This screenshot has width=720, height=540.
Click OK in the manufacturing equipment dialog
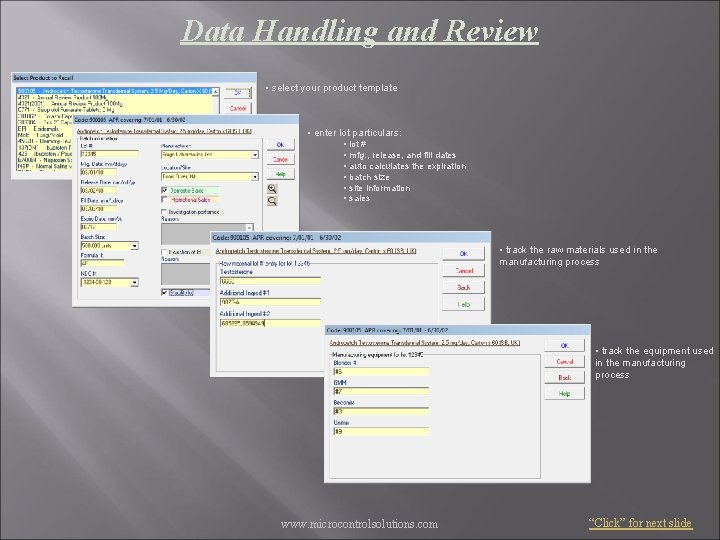click(565, 346)
